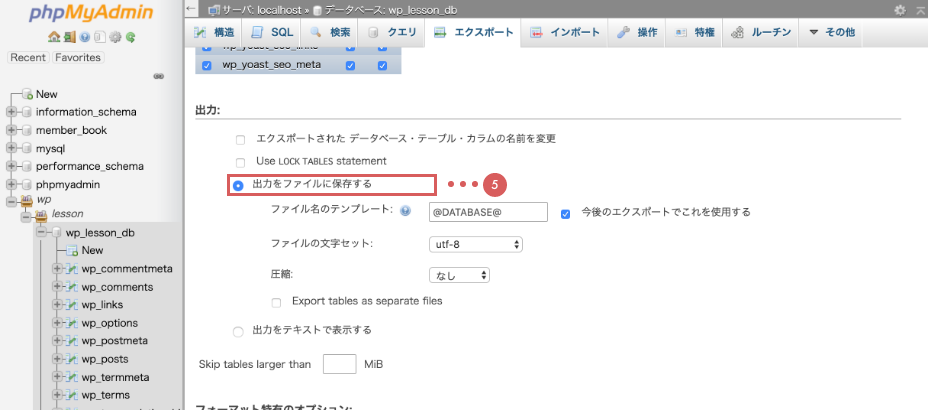928x410 pixels.
Task: Click the home icon under phpMyAdmin logo
Action: click(53, 38)
